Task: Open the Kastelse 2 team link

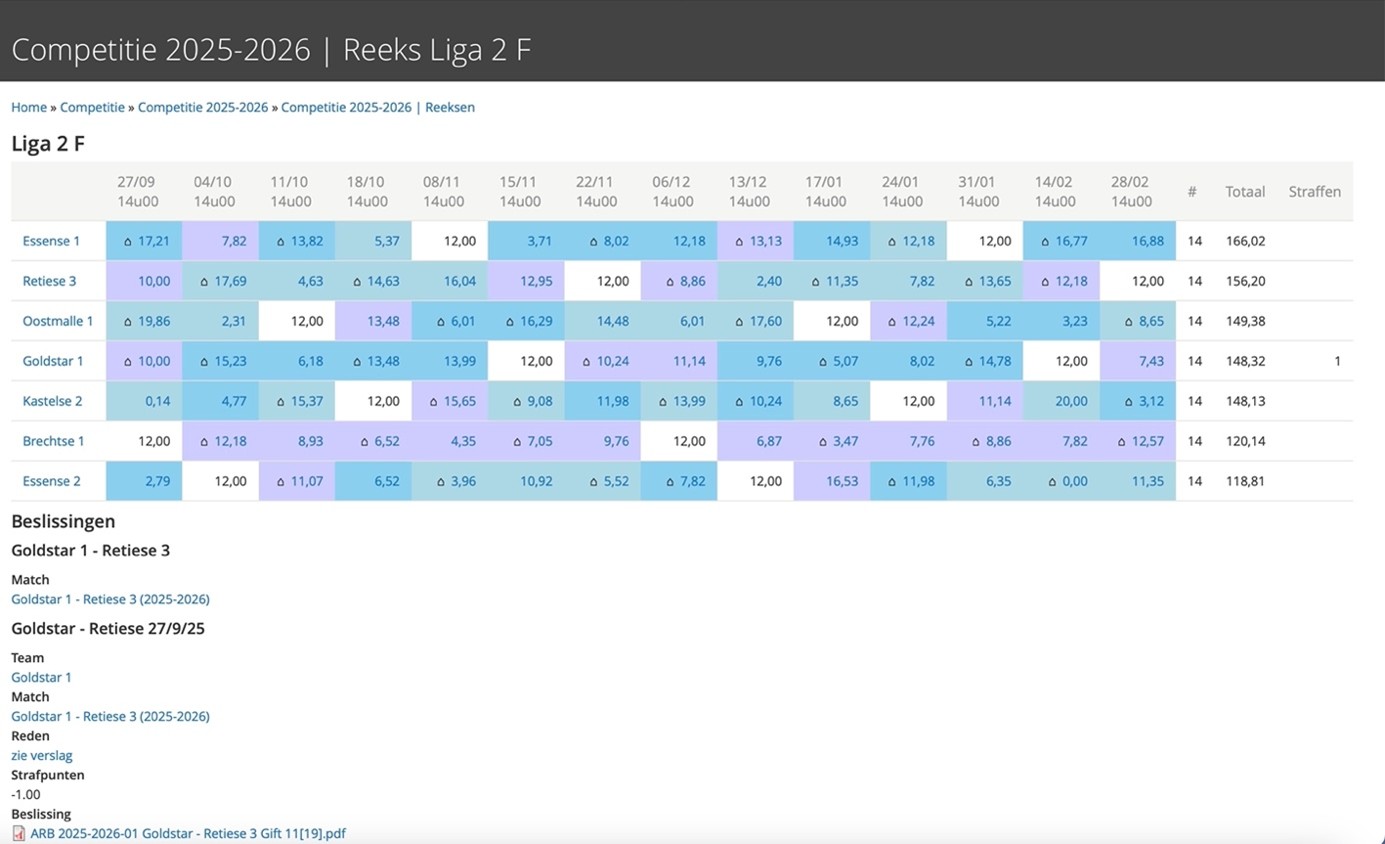Action: click(52, 401)
